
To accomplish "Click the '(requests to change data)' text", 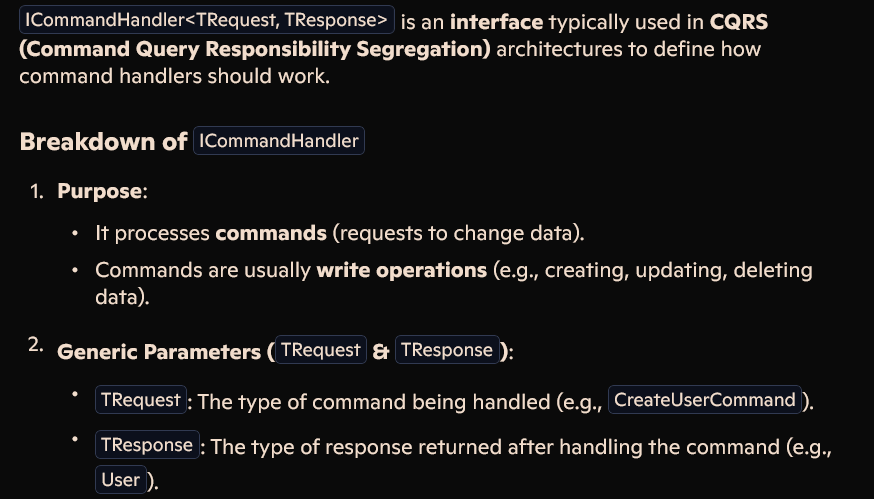I will (458, 233).
